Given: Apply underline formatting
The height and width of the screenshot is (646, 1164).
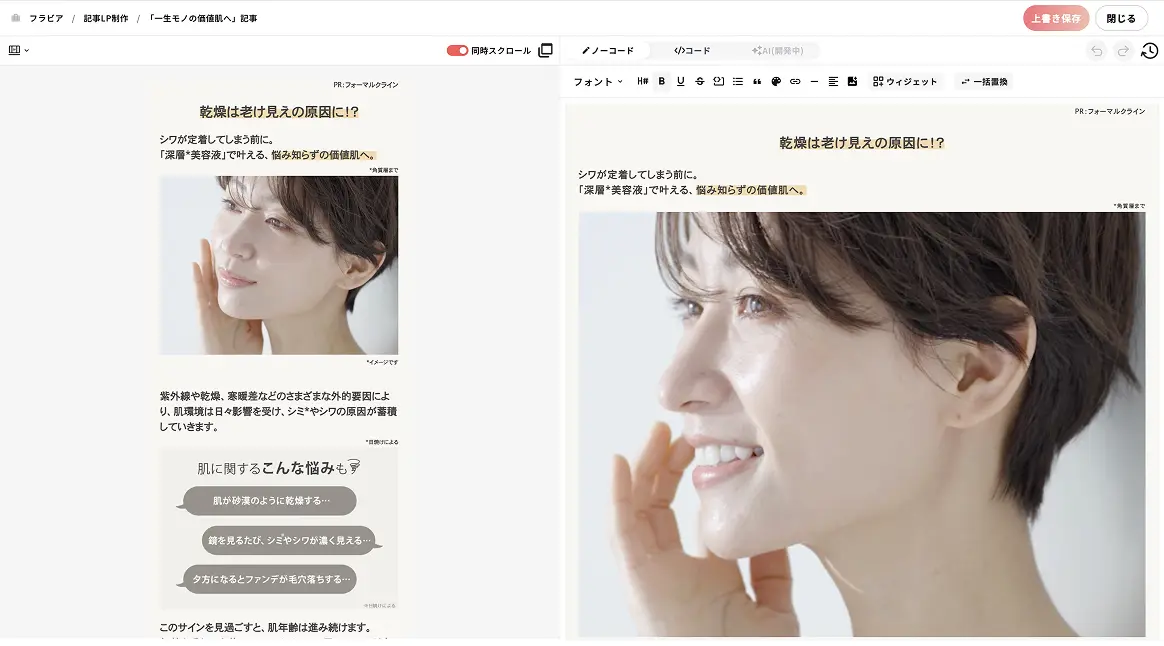Looking at the screenshot, I should click(x=680, y=82).
